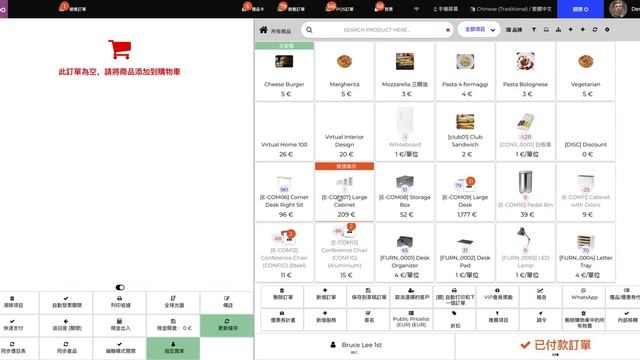Toggle the 自動發票 check option

point(67,302)
